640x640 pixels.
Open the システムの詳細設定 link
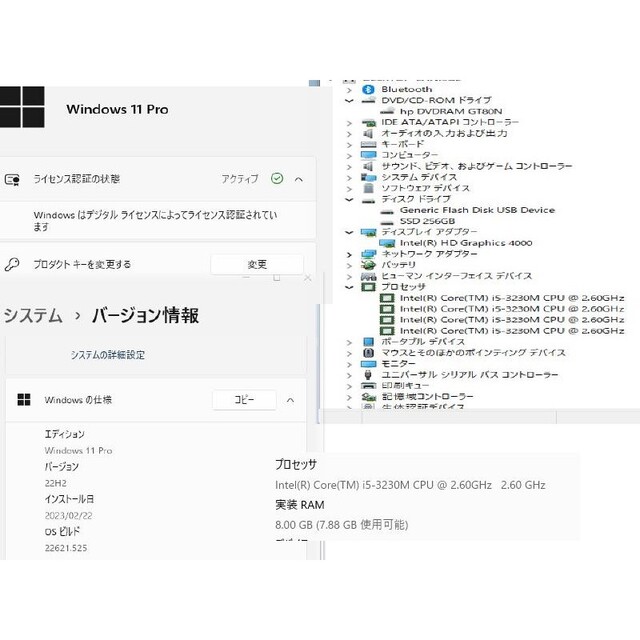[x=108, y=355]
